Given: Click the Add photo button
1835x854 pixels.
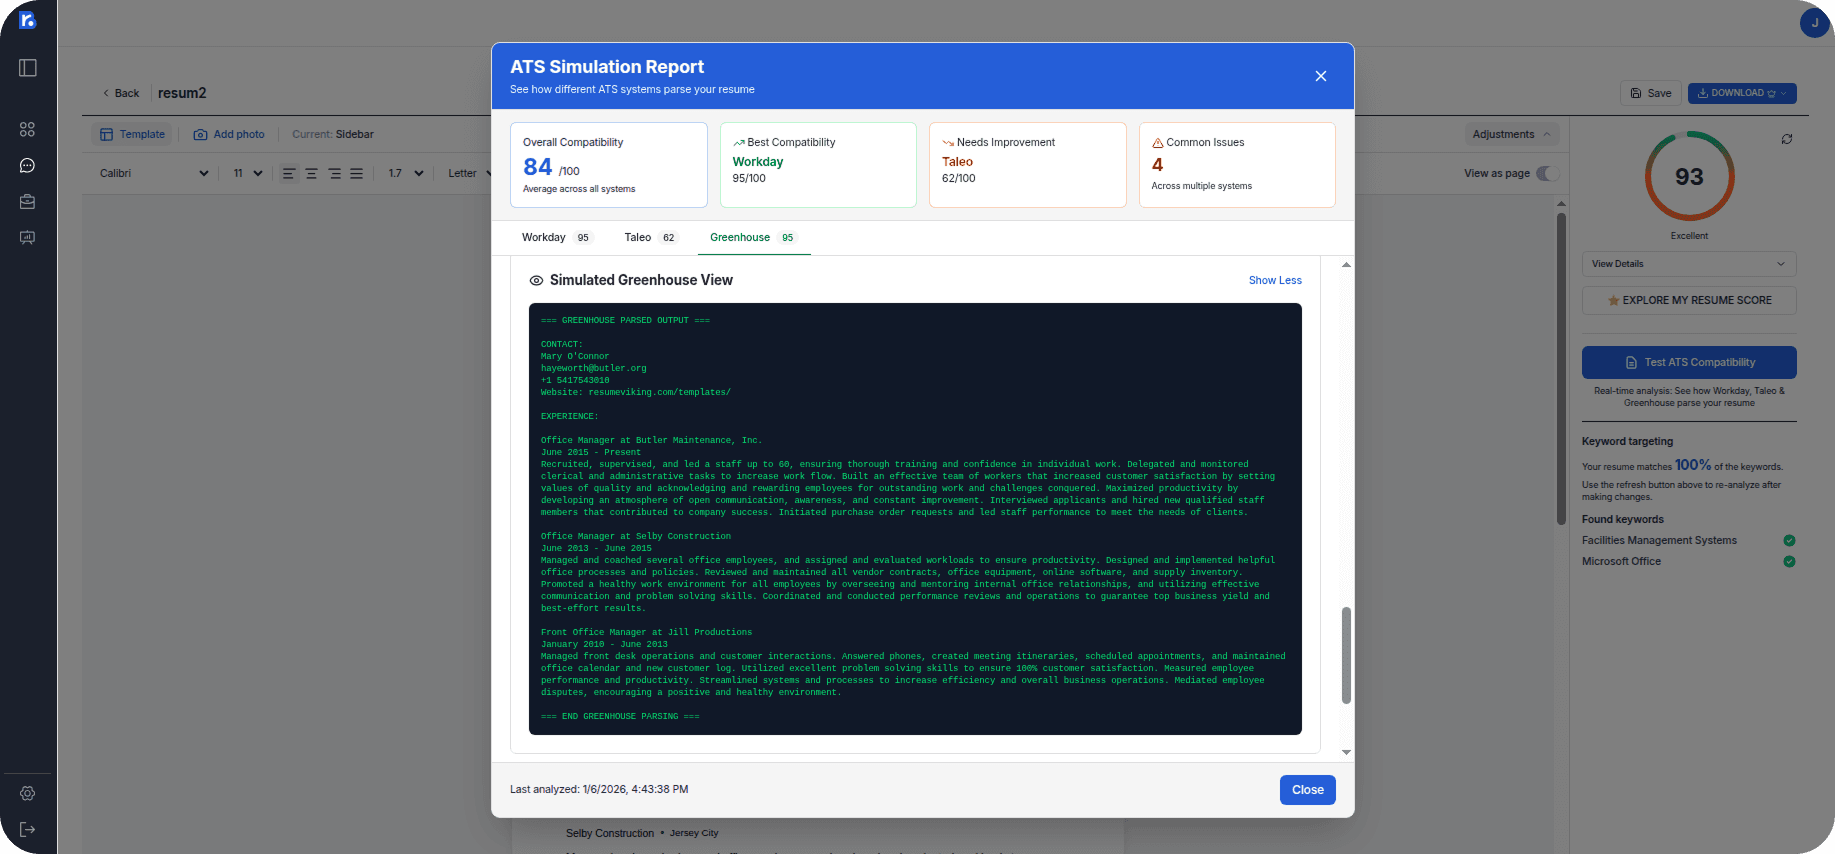Looking at the screenshot, I should coord(229,134).
